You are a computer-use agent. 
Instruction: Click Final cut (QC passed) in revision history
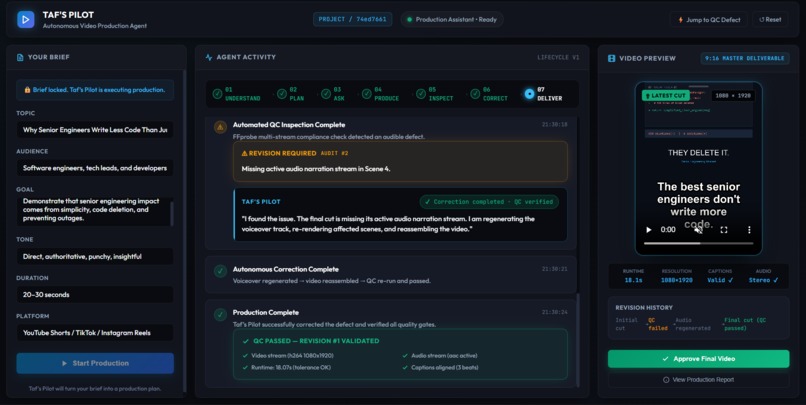coord(745,324)
